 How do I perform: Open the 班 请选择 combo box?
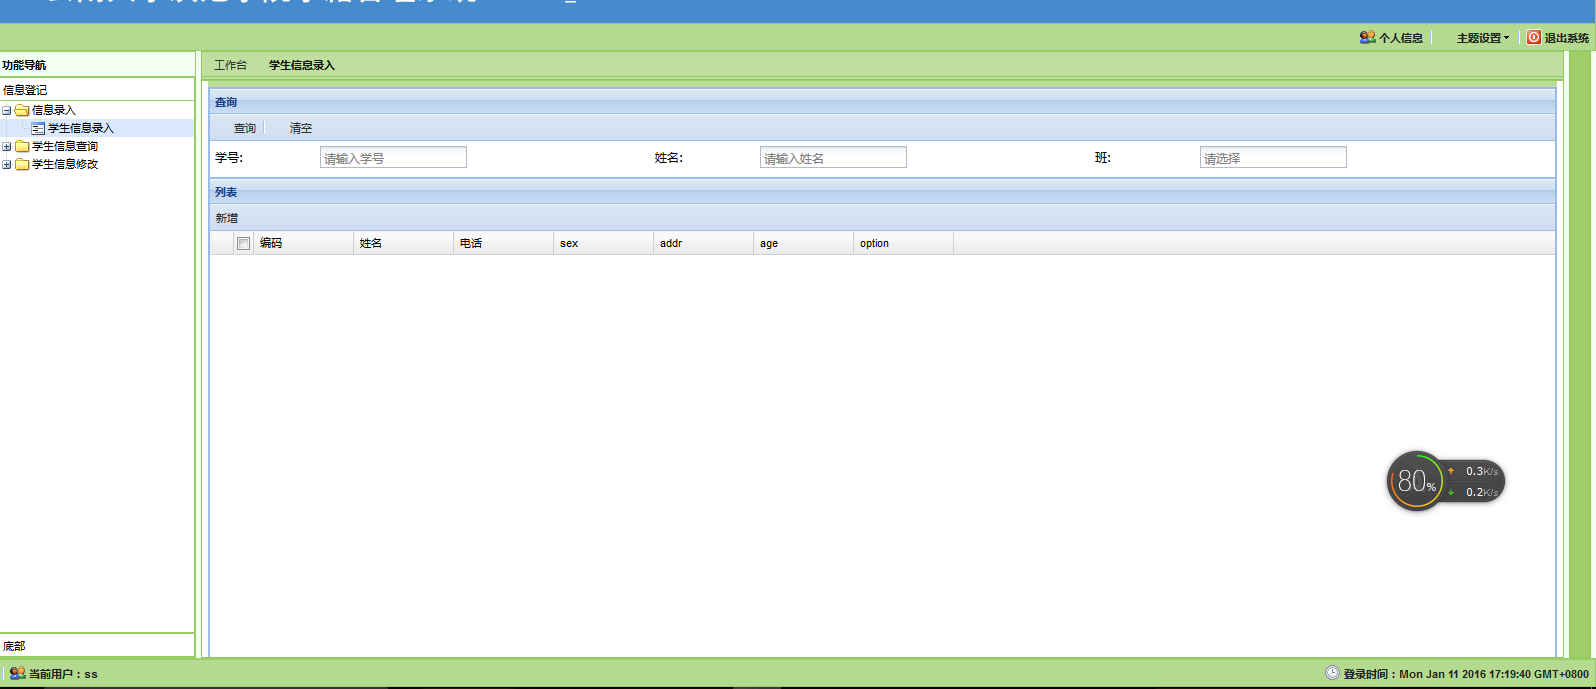click(x=1273, y=158)
